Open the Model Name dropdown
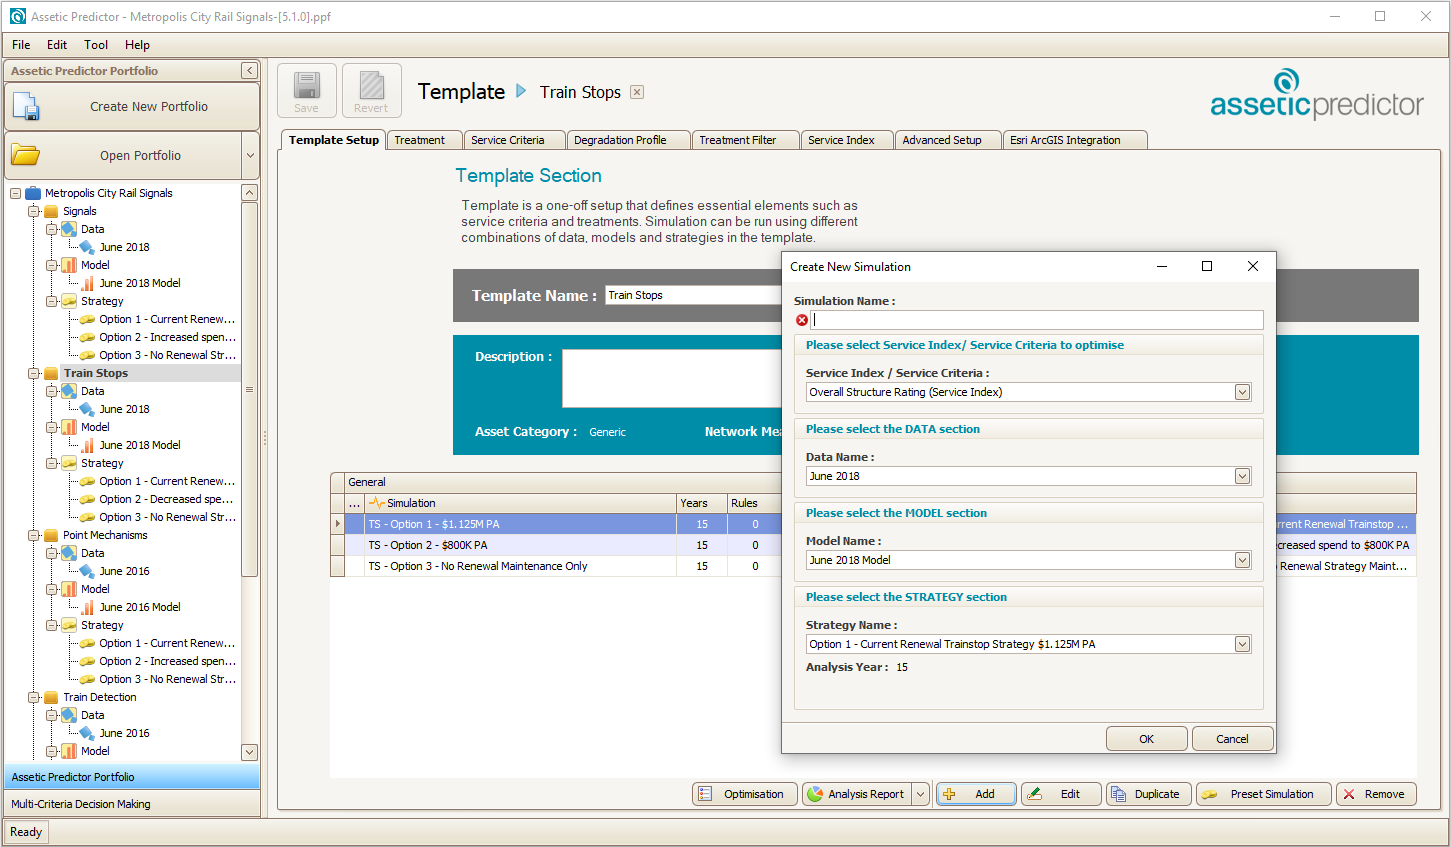Screen dimensions: 1451x847 click(1242, 560)
